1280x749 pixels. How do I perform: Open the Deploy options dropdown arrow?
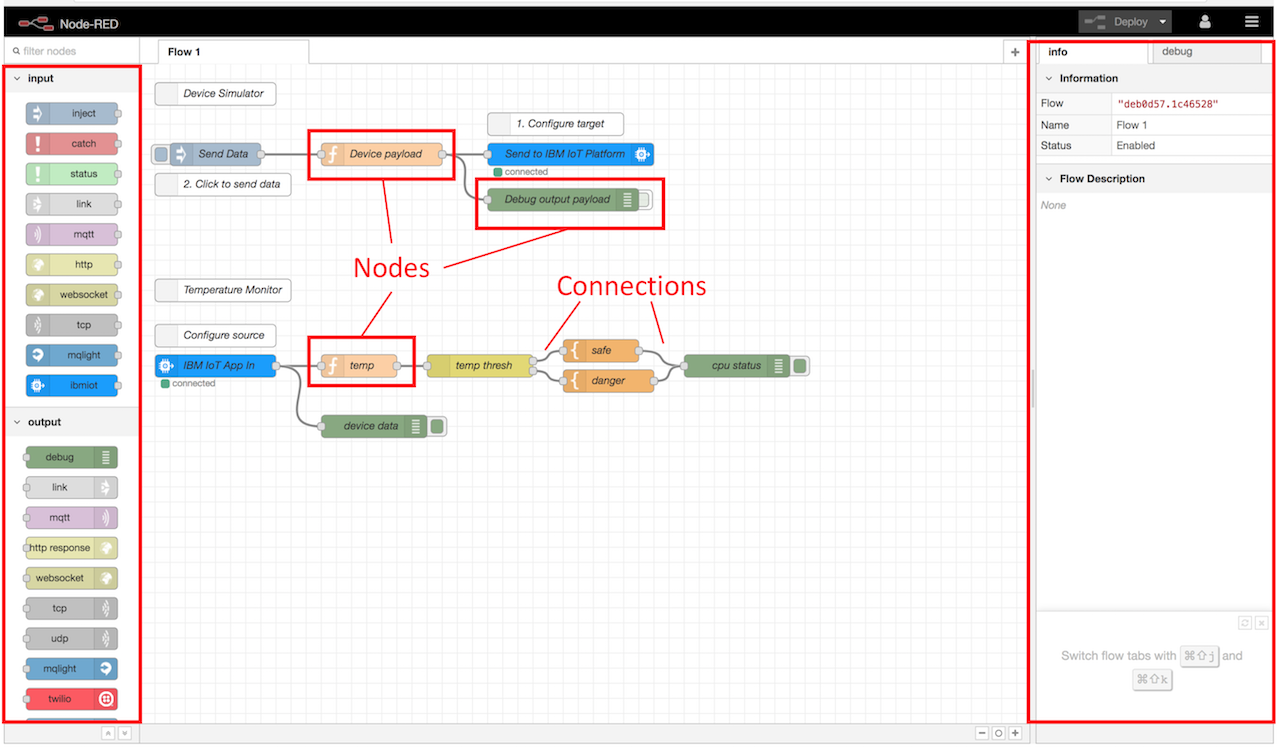pos(1163,21)
